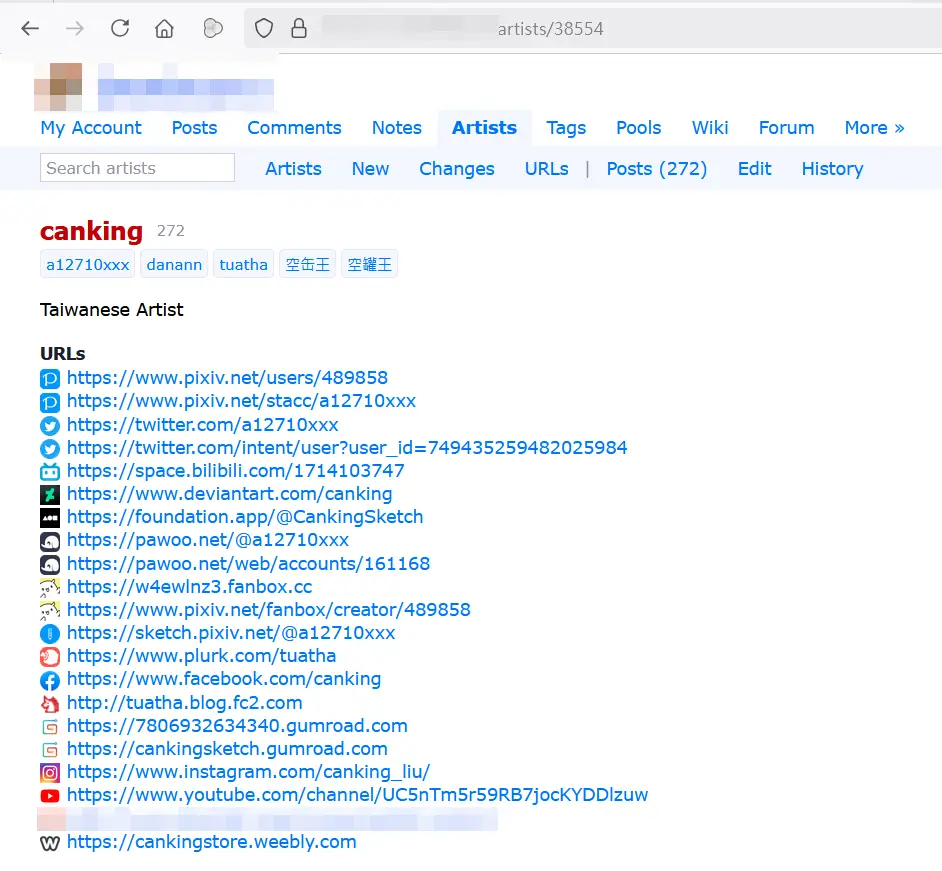
Task: Select the 空罐王 alias tag
Action: [x=369, y=264]
